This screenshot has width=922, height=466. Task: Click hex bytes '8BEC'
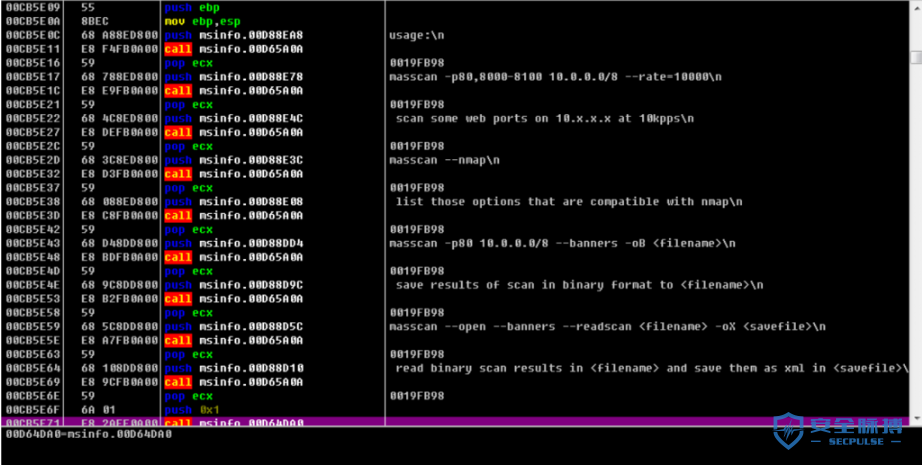pos(95,21)
